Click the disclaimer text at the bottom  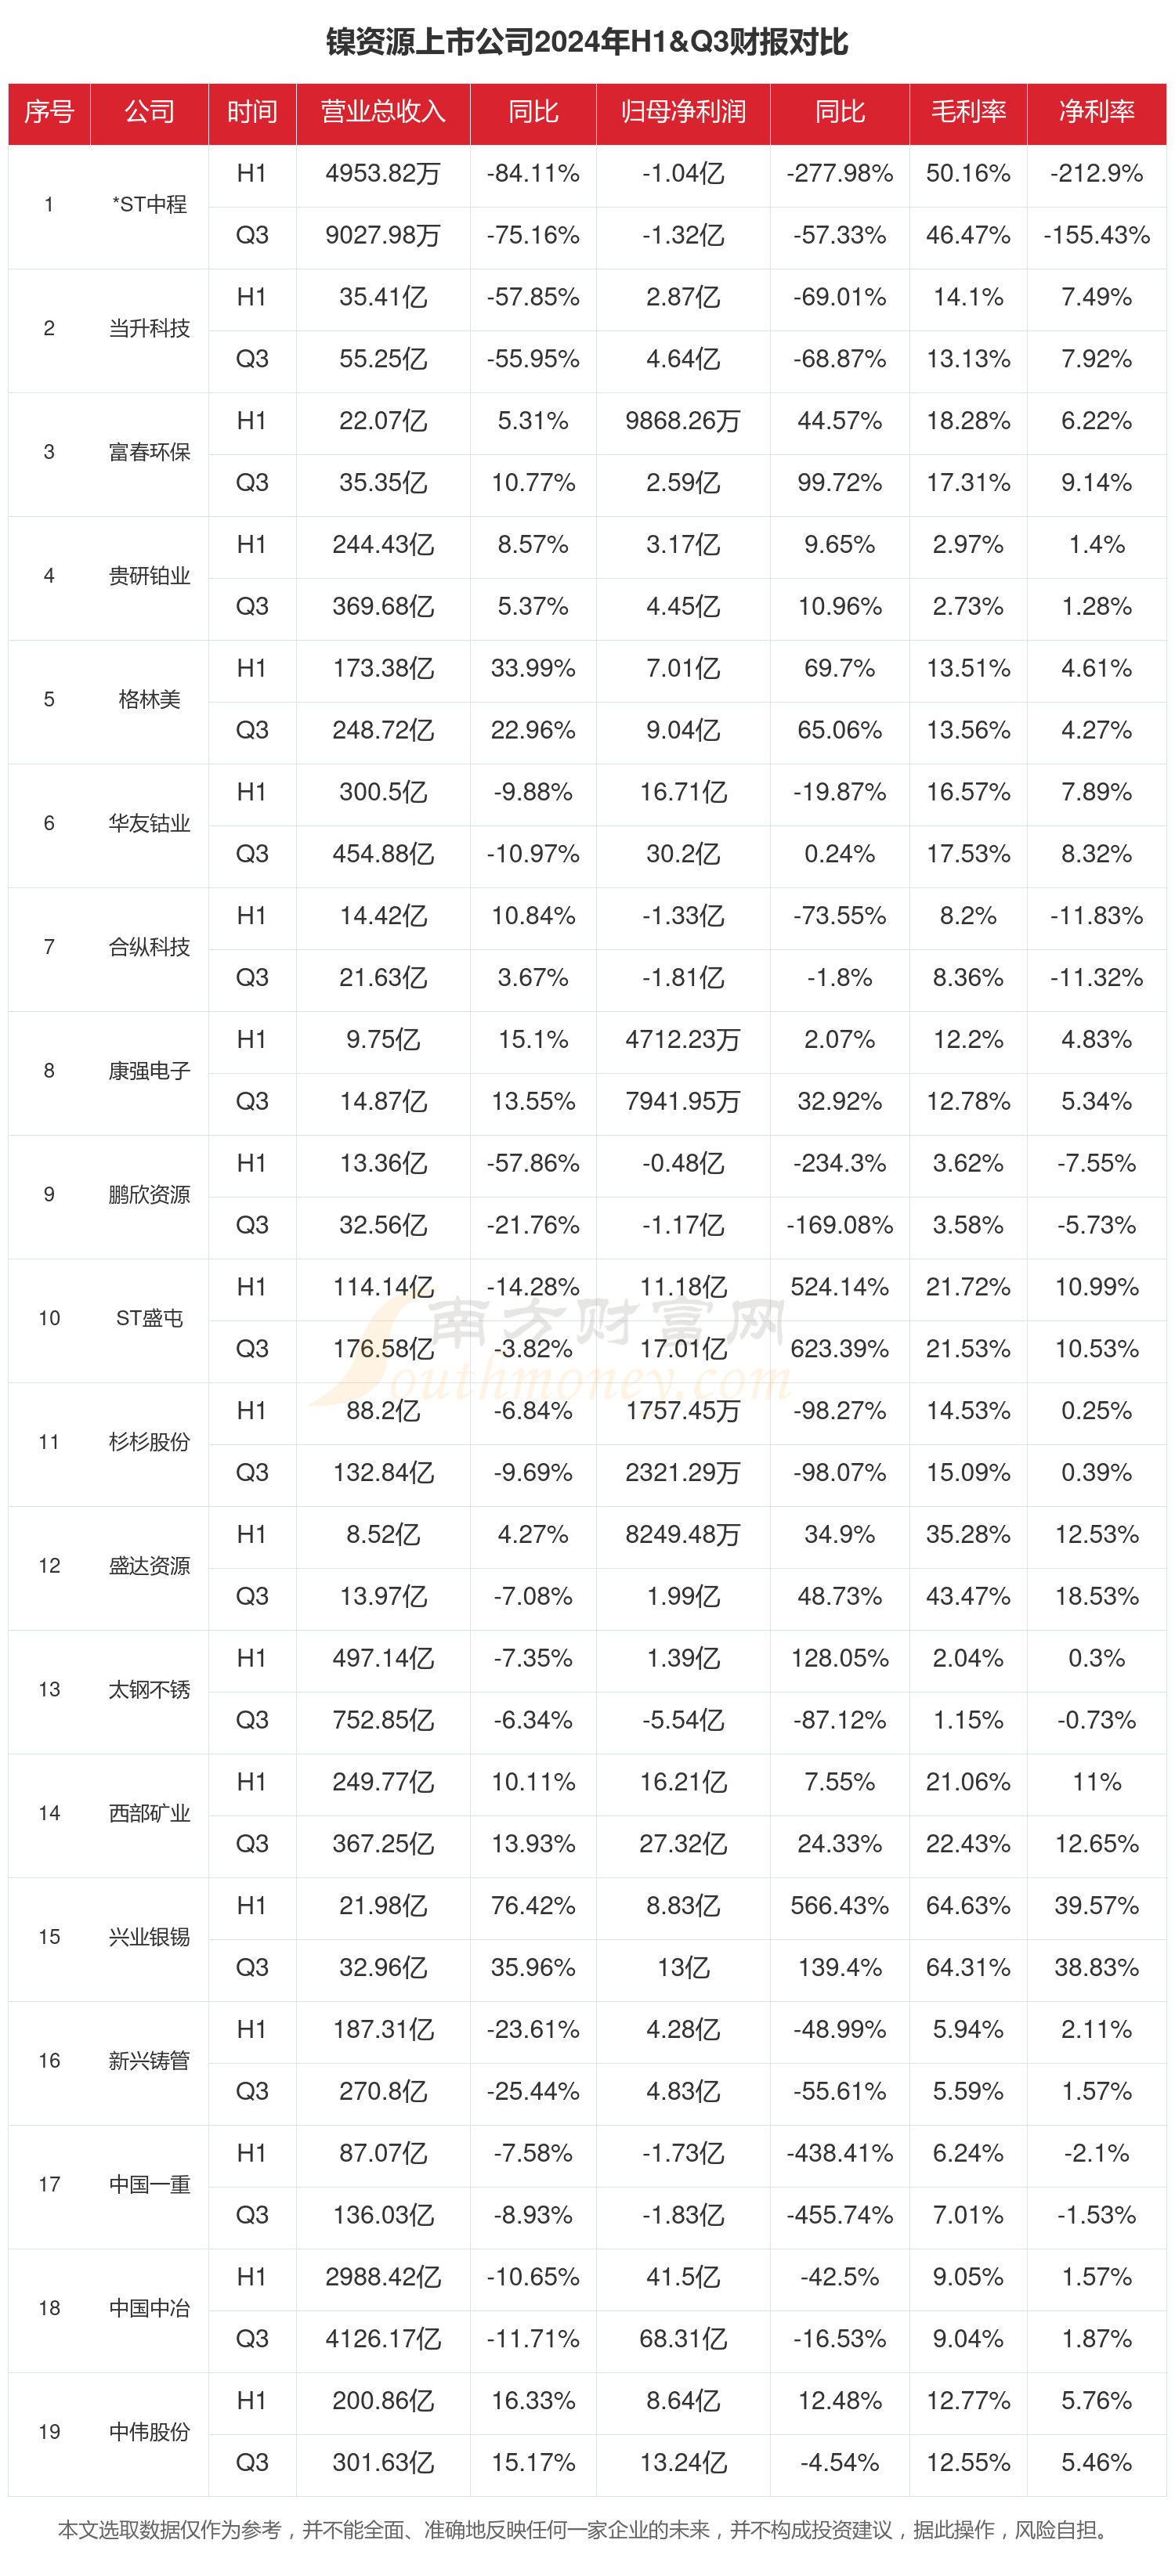click(587, 2530)
